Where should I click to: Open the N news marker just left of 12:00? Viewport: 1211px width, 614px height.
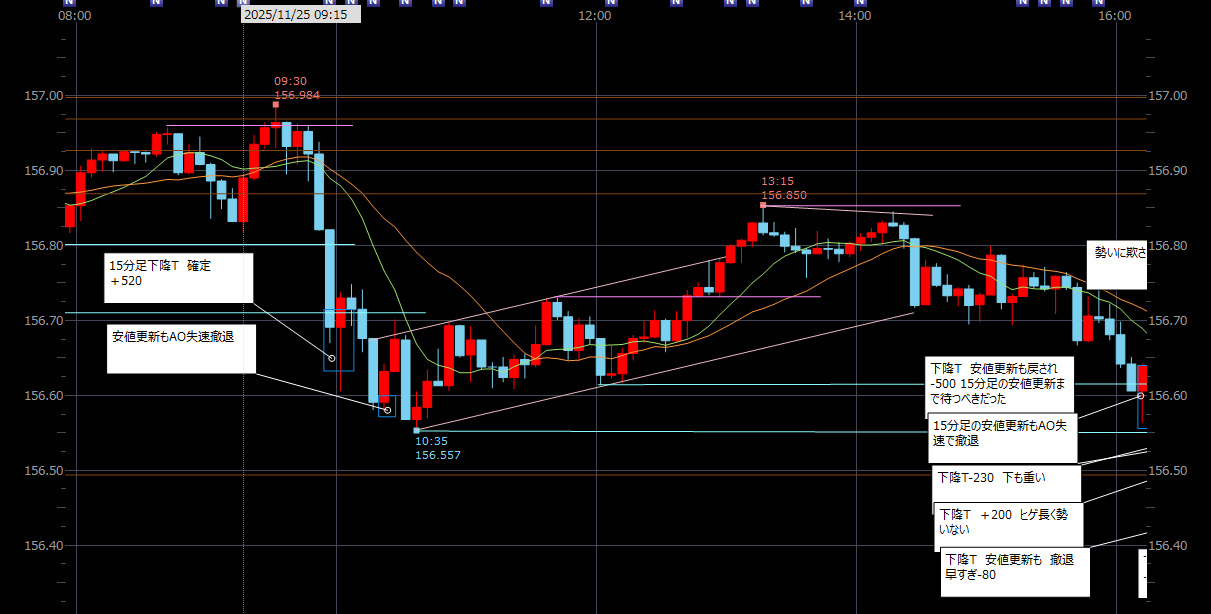[x=545, y=3]
